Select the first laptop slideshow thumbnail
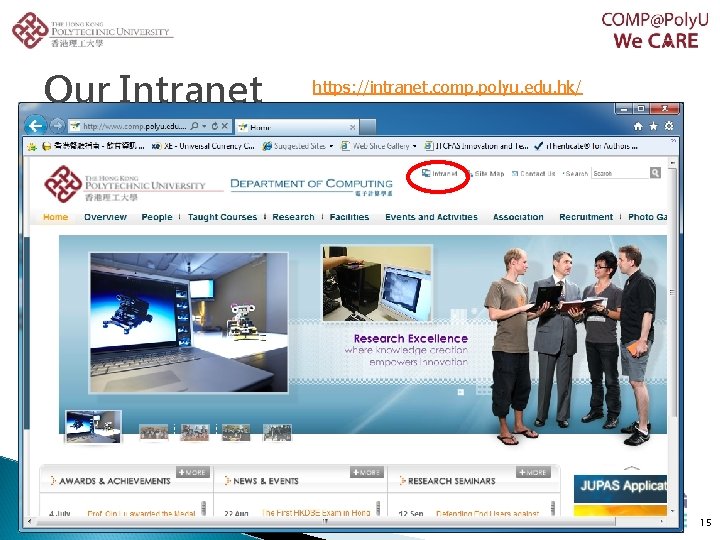The width and height of the screenshot is (720, 540). click(x=93, y=427)
